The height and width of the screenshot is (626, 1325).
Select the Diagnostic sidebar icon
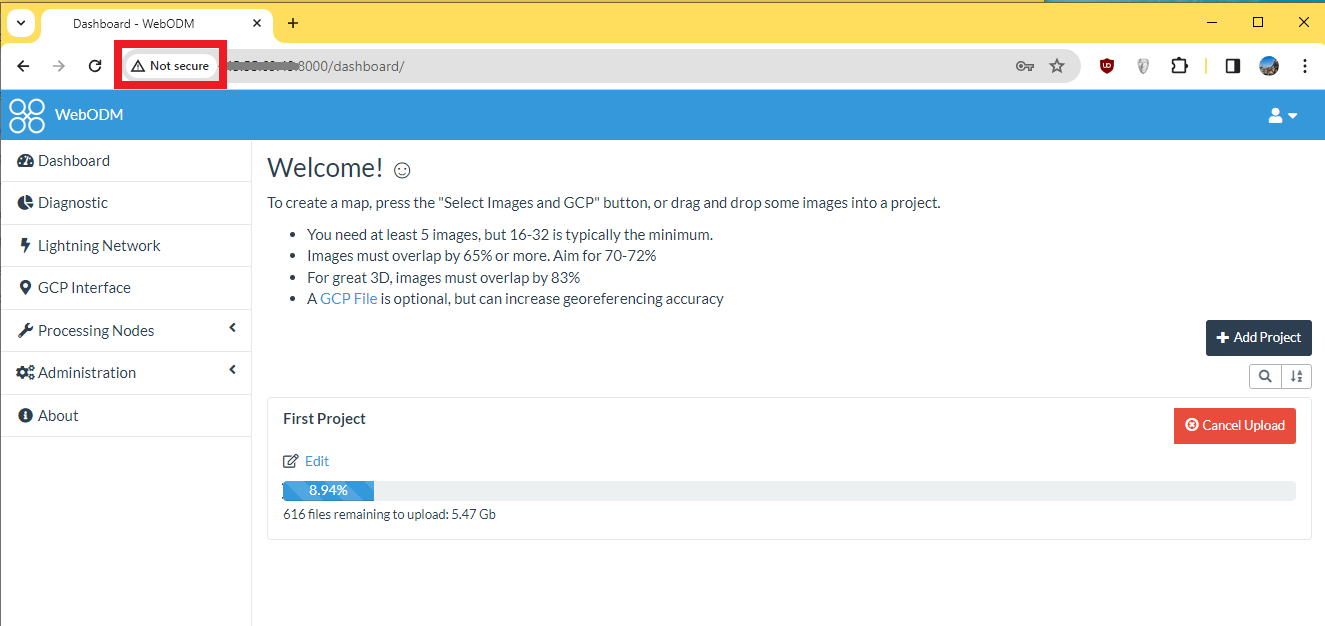point(24,202)
